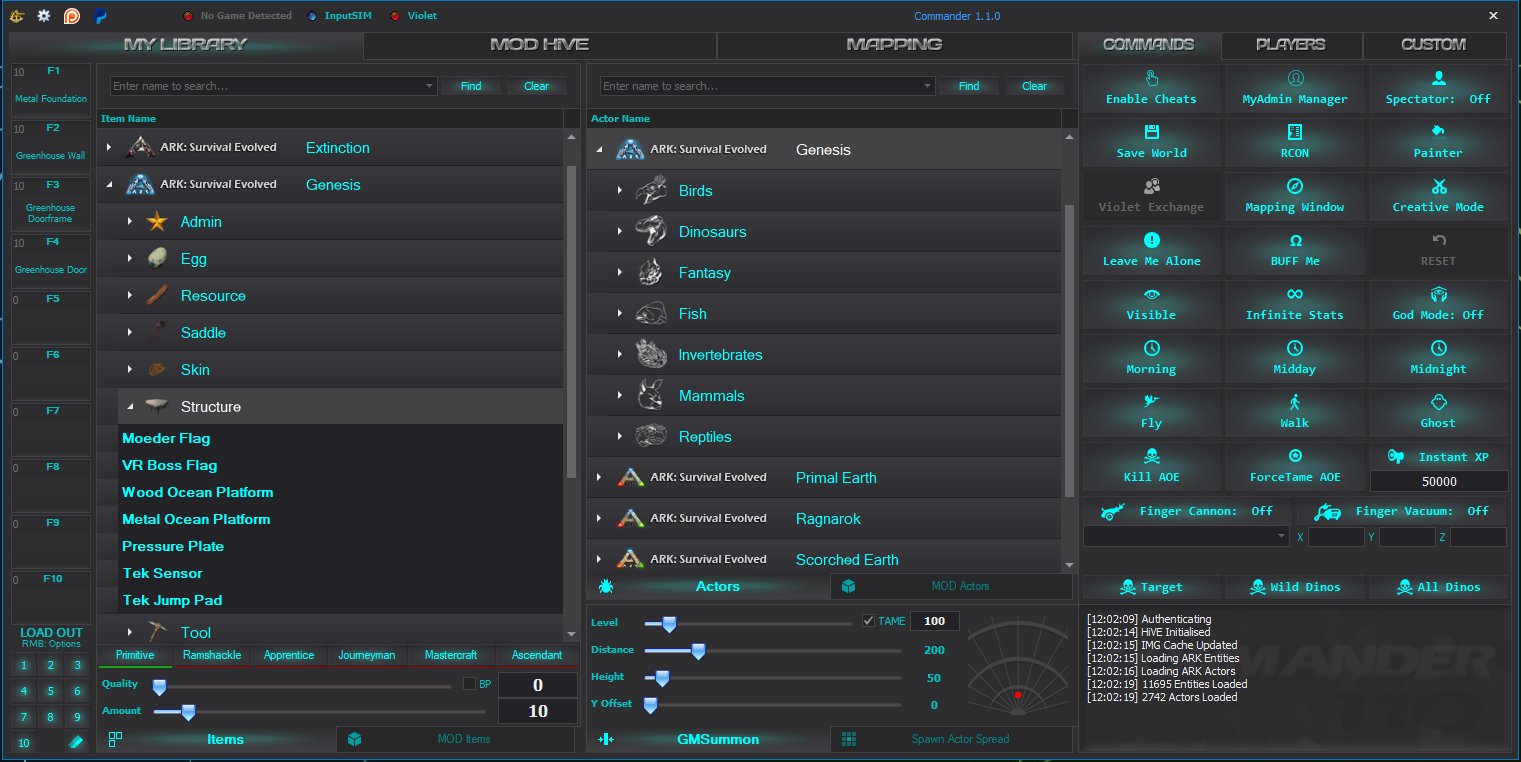1521x762 pixels.
Task: Open the Patreon icon in title bar
Action: [x=71, y=16]
